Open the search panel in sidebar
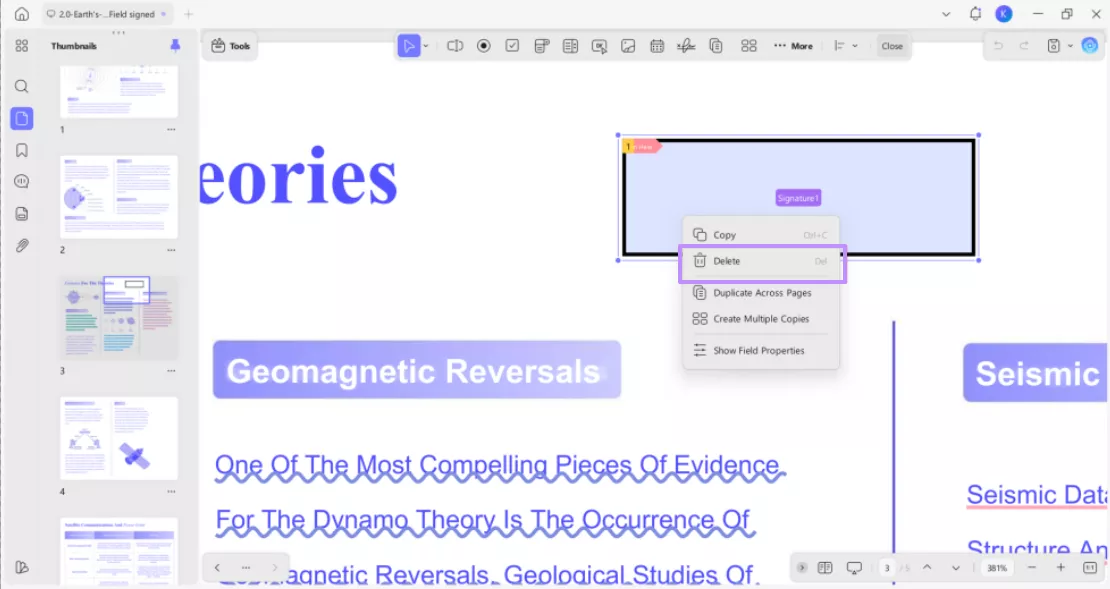Viewport: 1110px width, 589px height. (22, 86)
